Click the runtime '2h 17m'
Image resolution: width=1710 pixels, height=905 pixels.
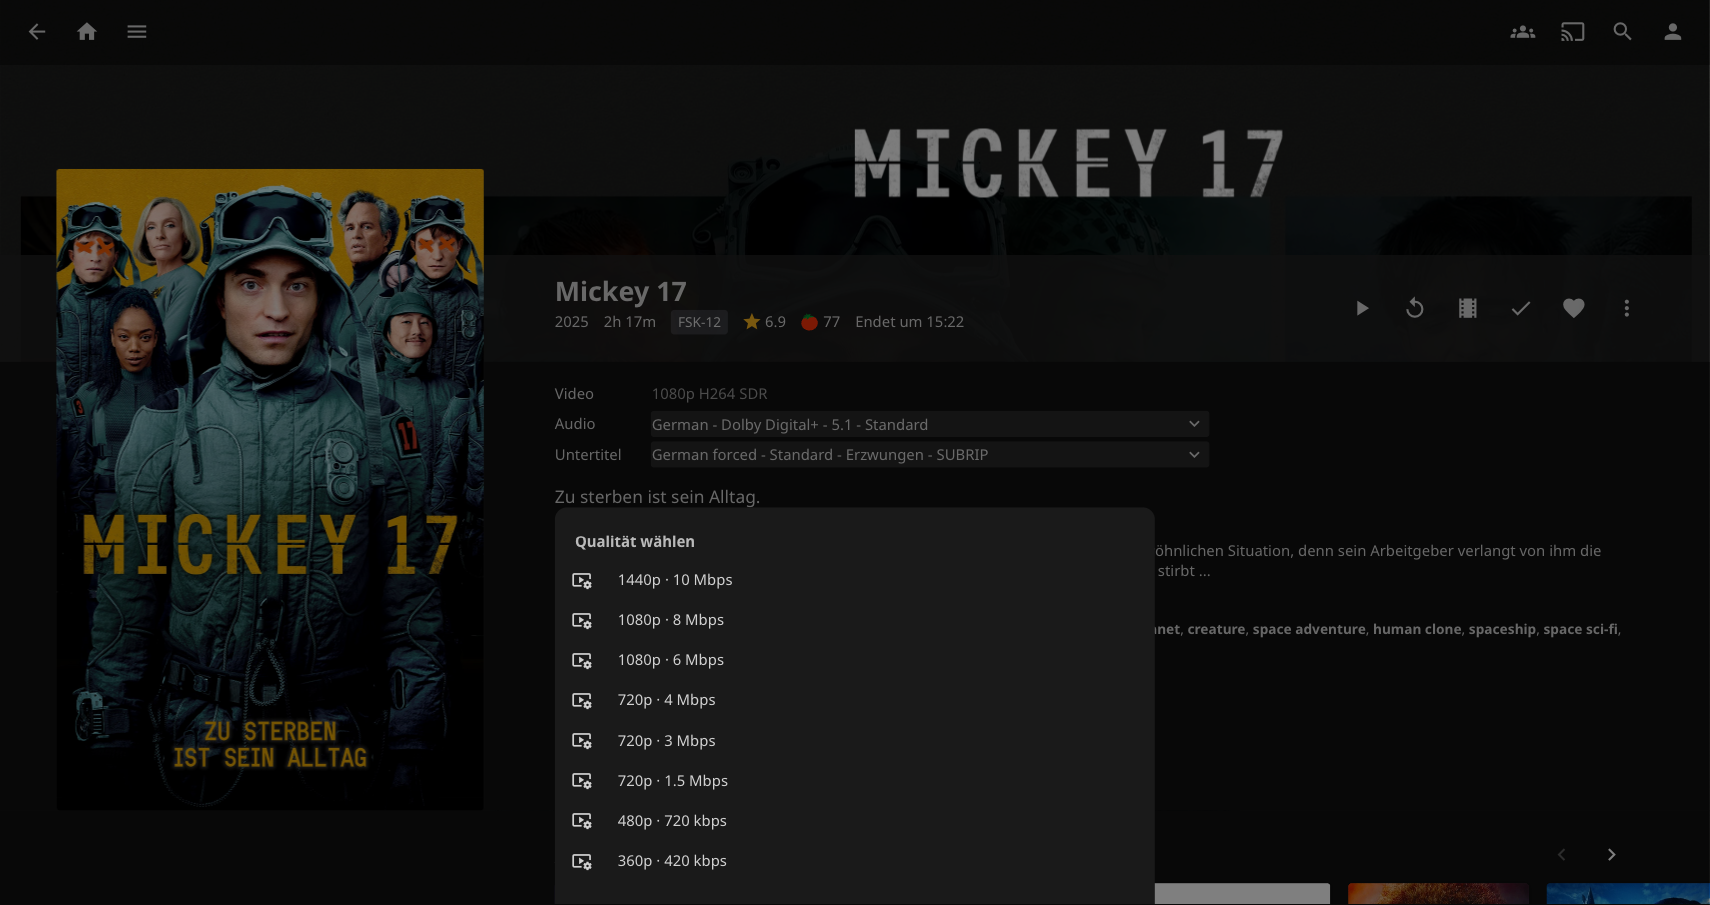coord(630,322)
